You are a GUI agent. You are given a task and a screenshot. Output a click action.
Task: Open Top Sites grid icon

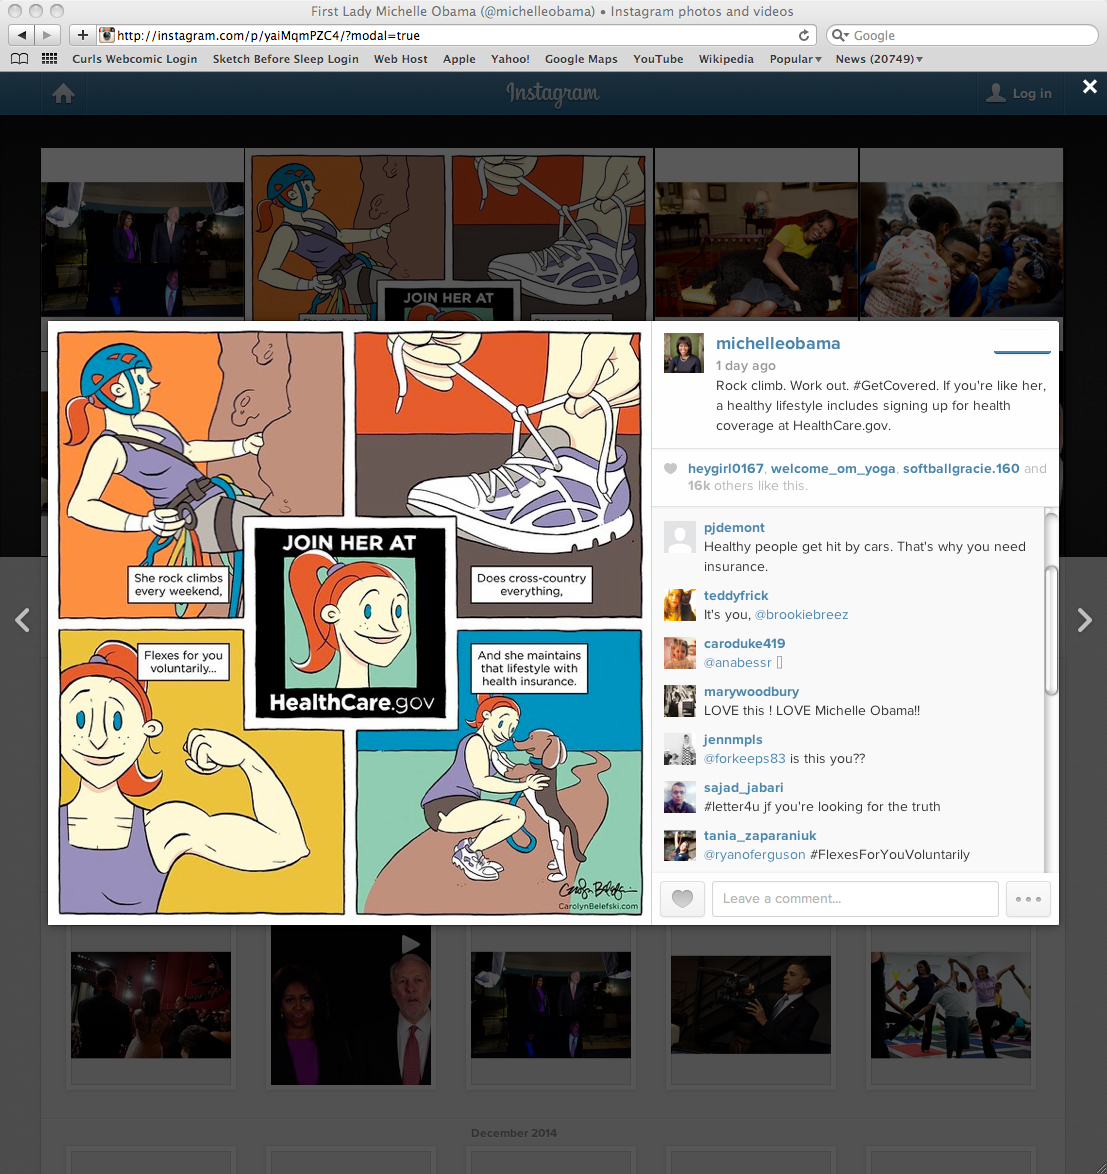click(49, 59)
